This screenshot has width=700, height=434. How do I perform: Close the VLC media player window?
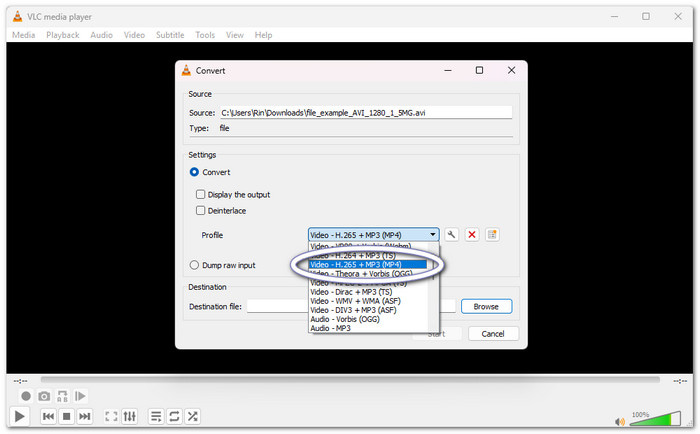pyautogui.click(x=678, y=16)
